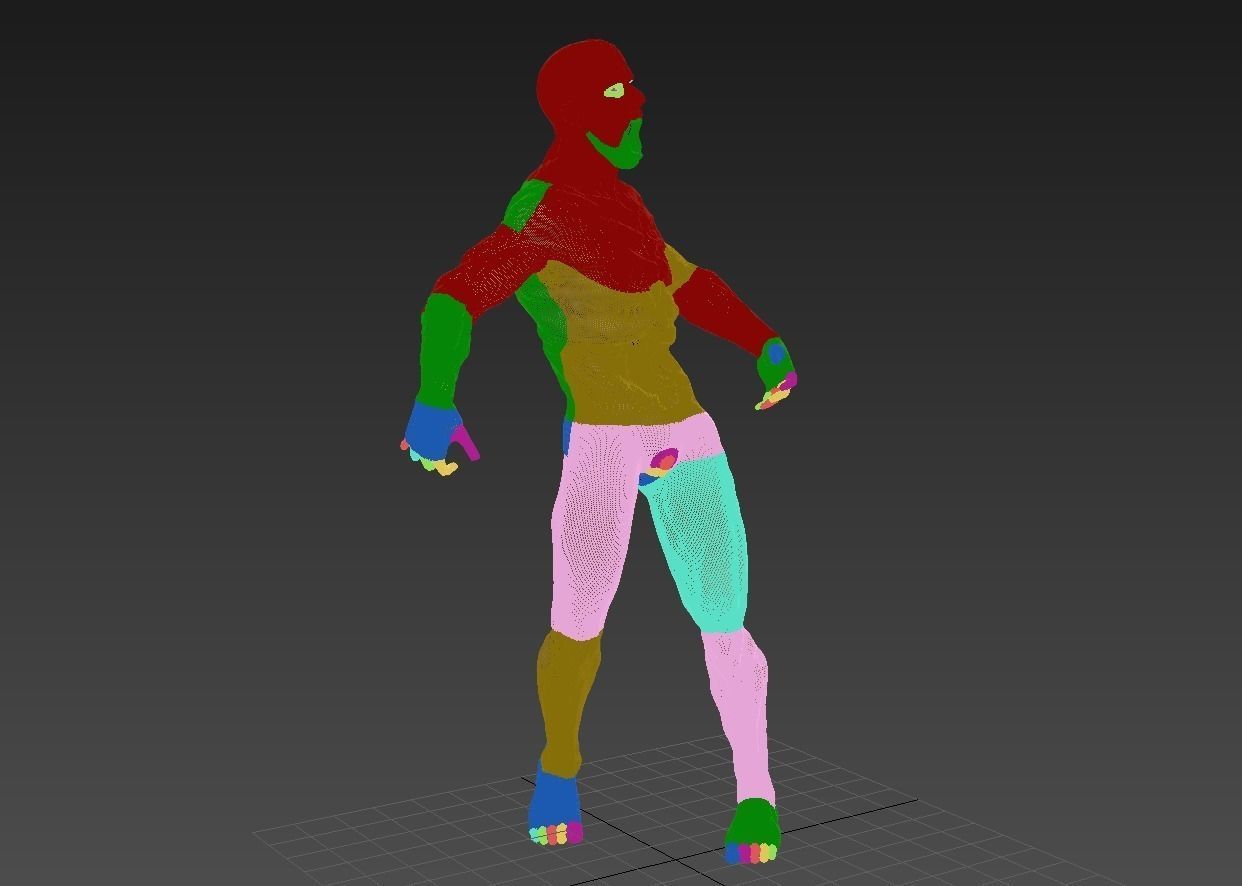Select the yellow-green eye patch
Screen dimensions: 1242x886
tap(613, 91)
